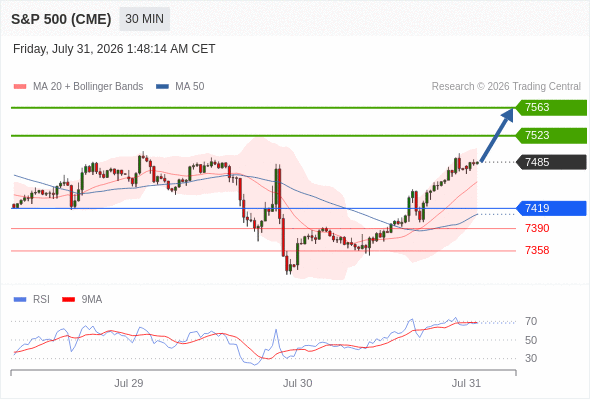Image resolution: width=590 pixels, height=400 pixels.
Task: Click the red 7390 support label
Action: coord(537,228)
